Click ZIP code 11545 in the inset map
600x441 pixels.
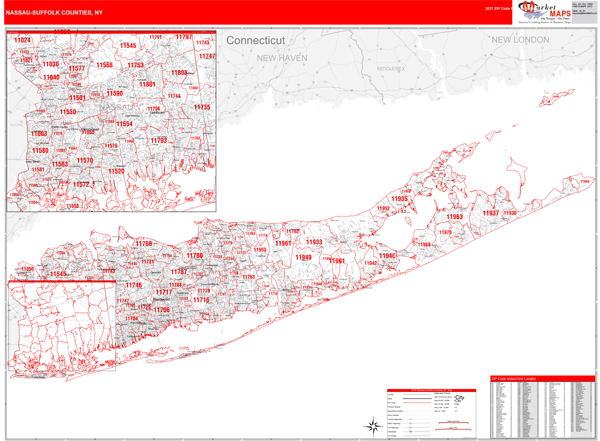point(128,45)
